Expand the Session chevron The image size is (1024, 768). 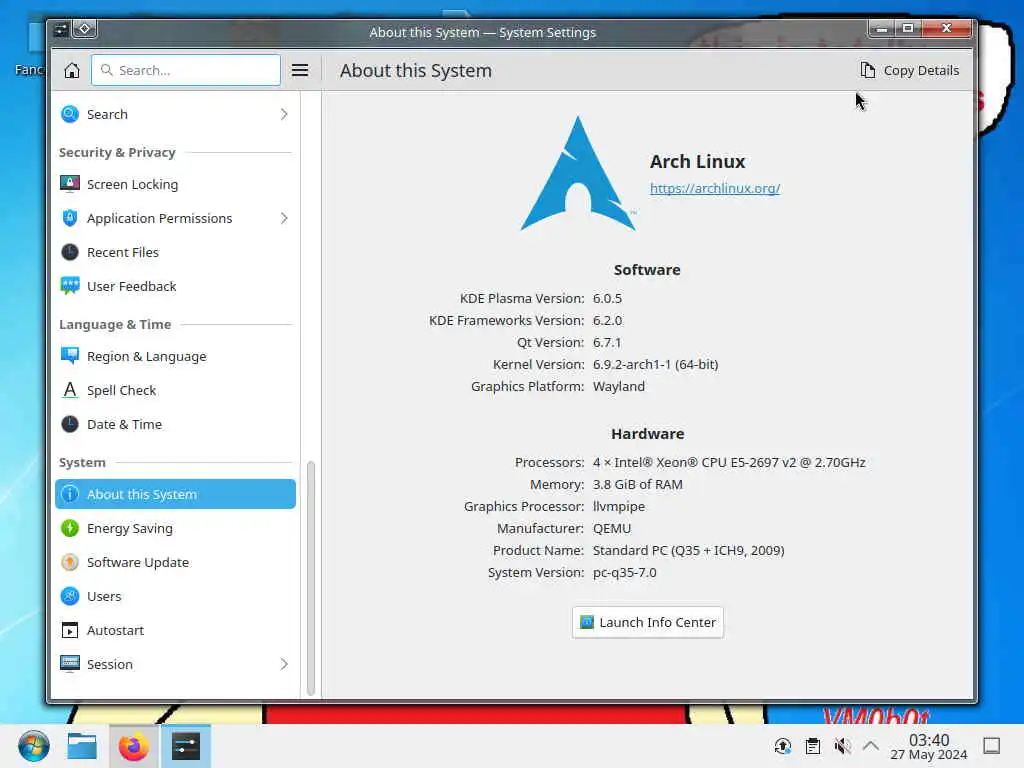tap(284, 664)
